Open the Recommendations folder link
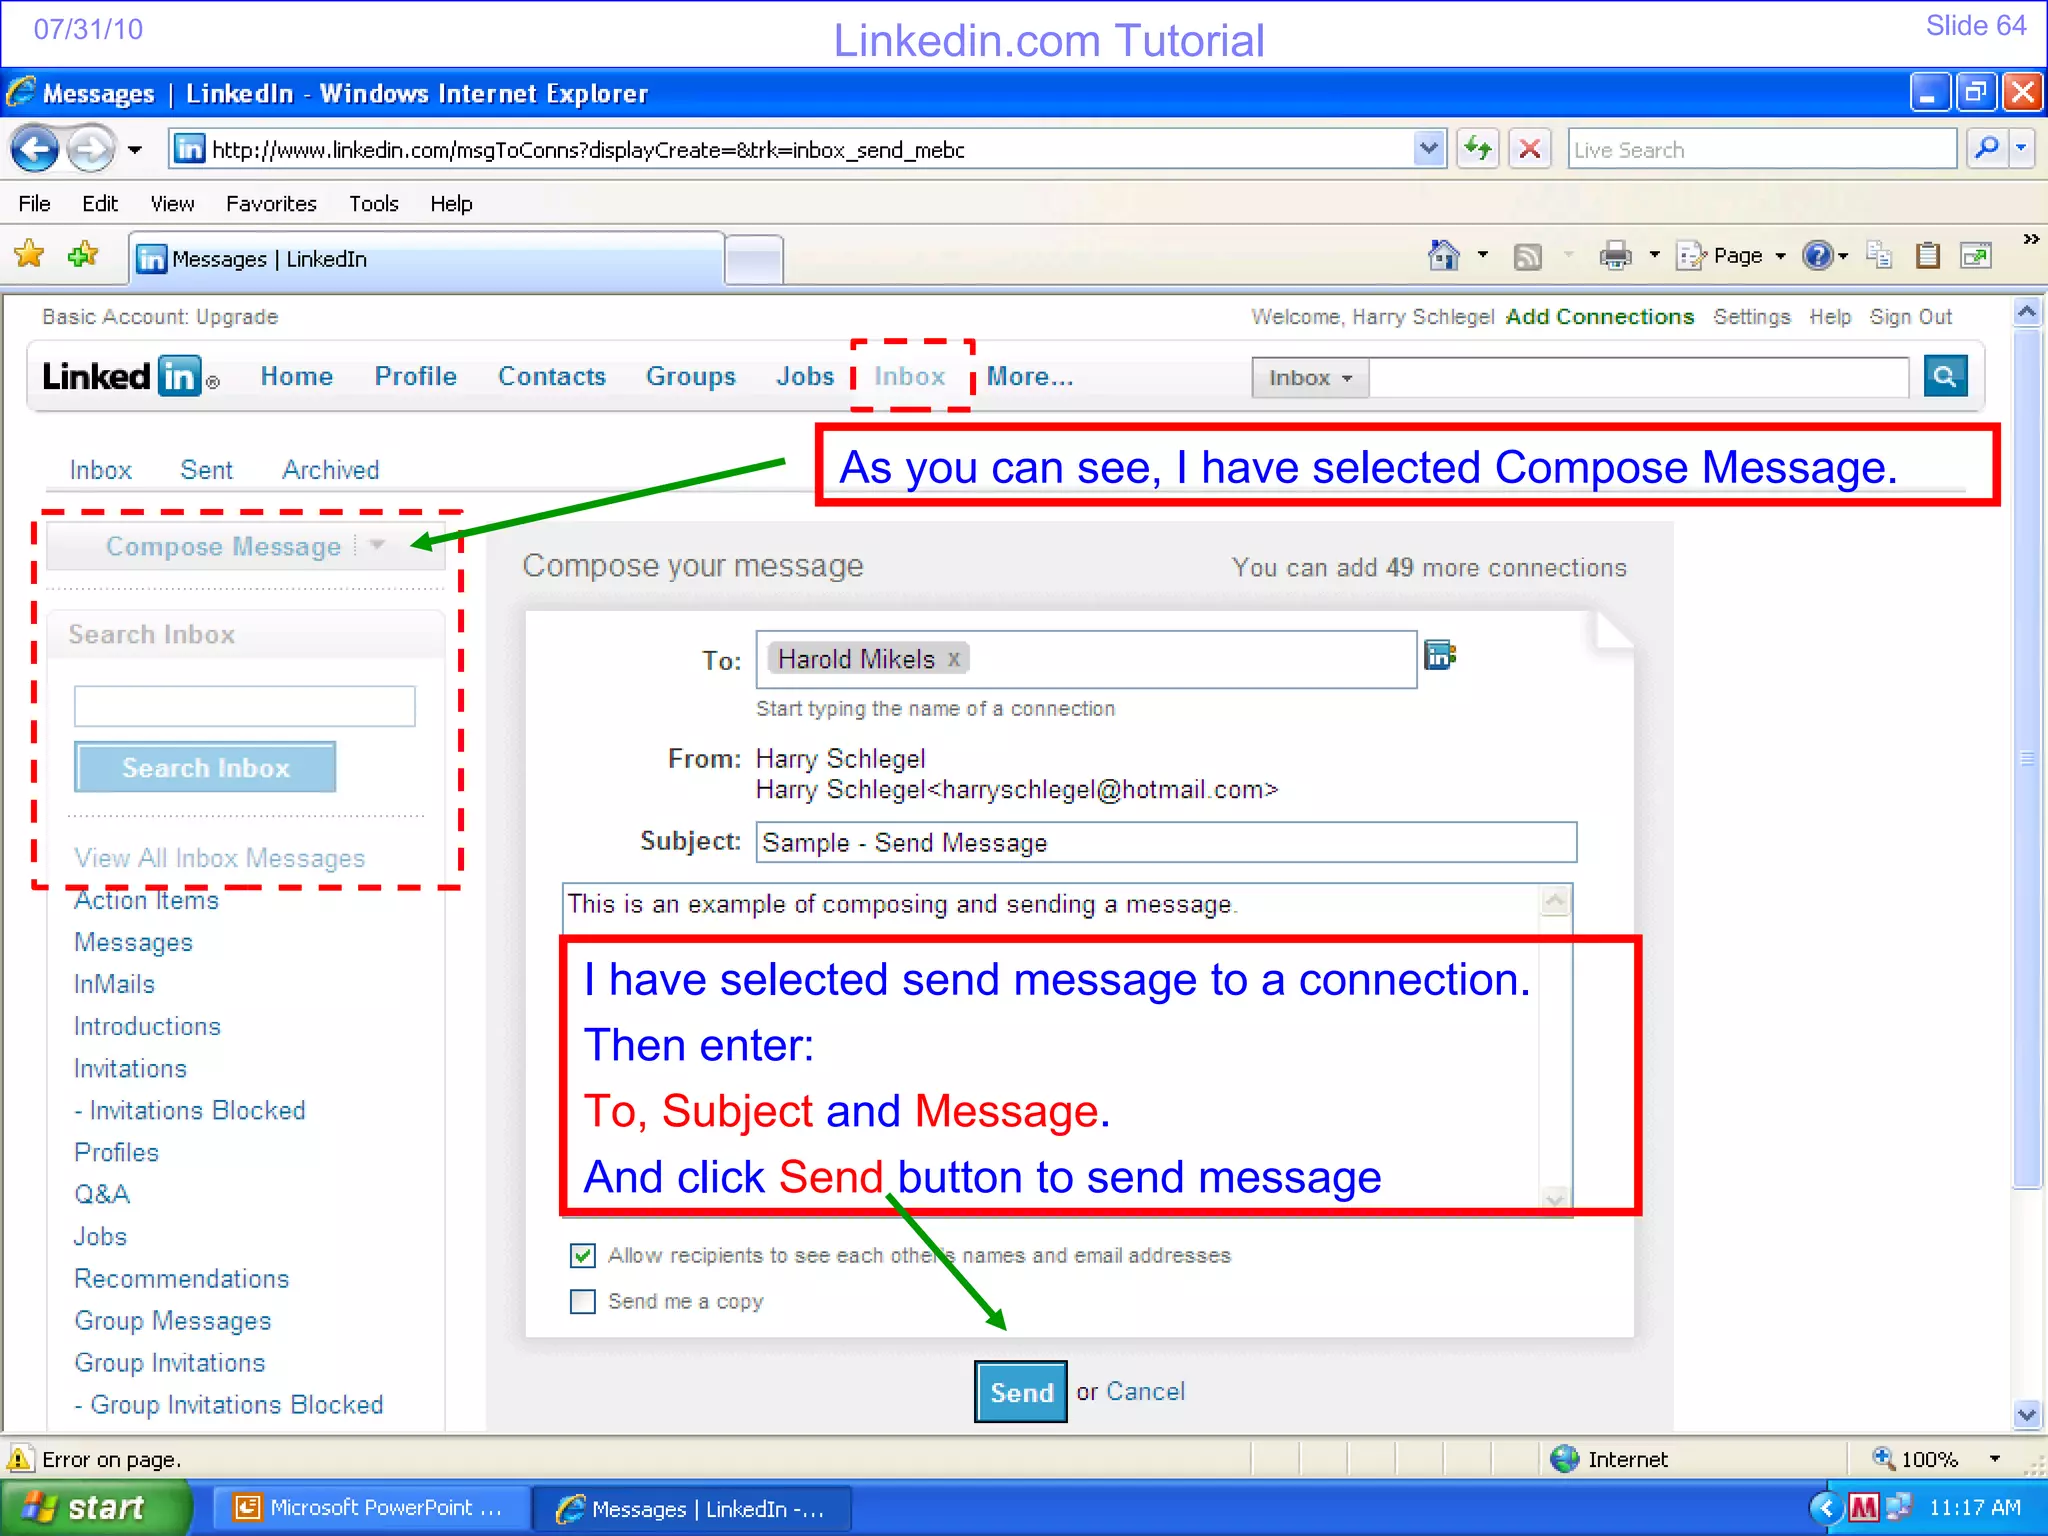Image resolution: width=2048 pixels, height=1536 pixels. (x=182, y=1278)
